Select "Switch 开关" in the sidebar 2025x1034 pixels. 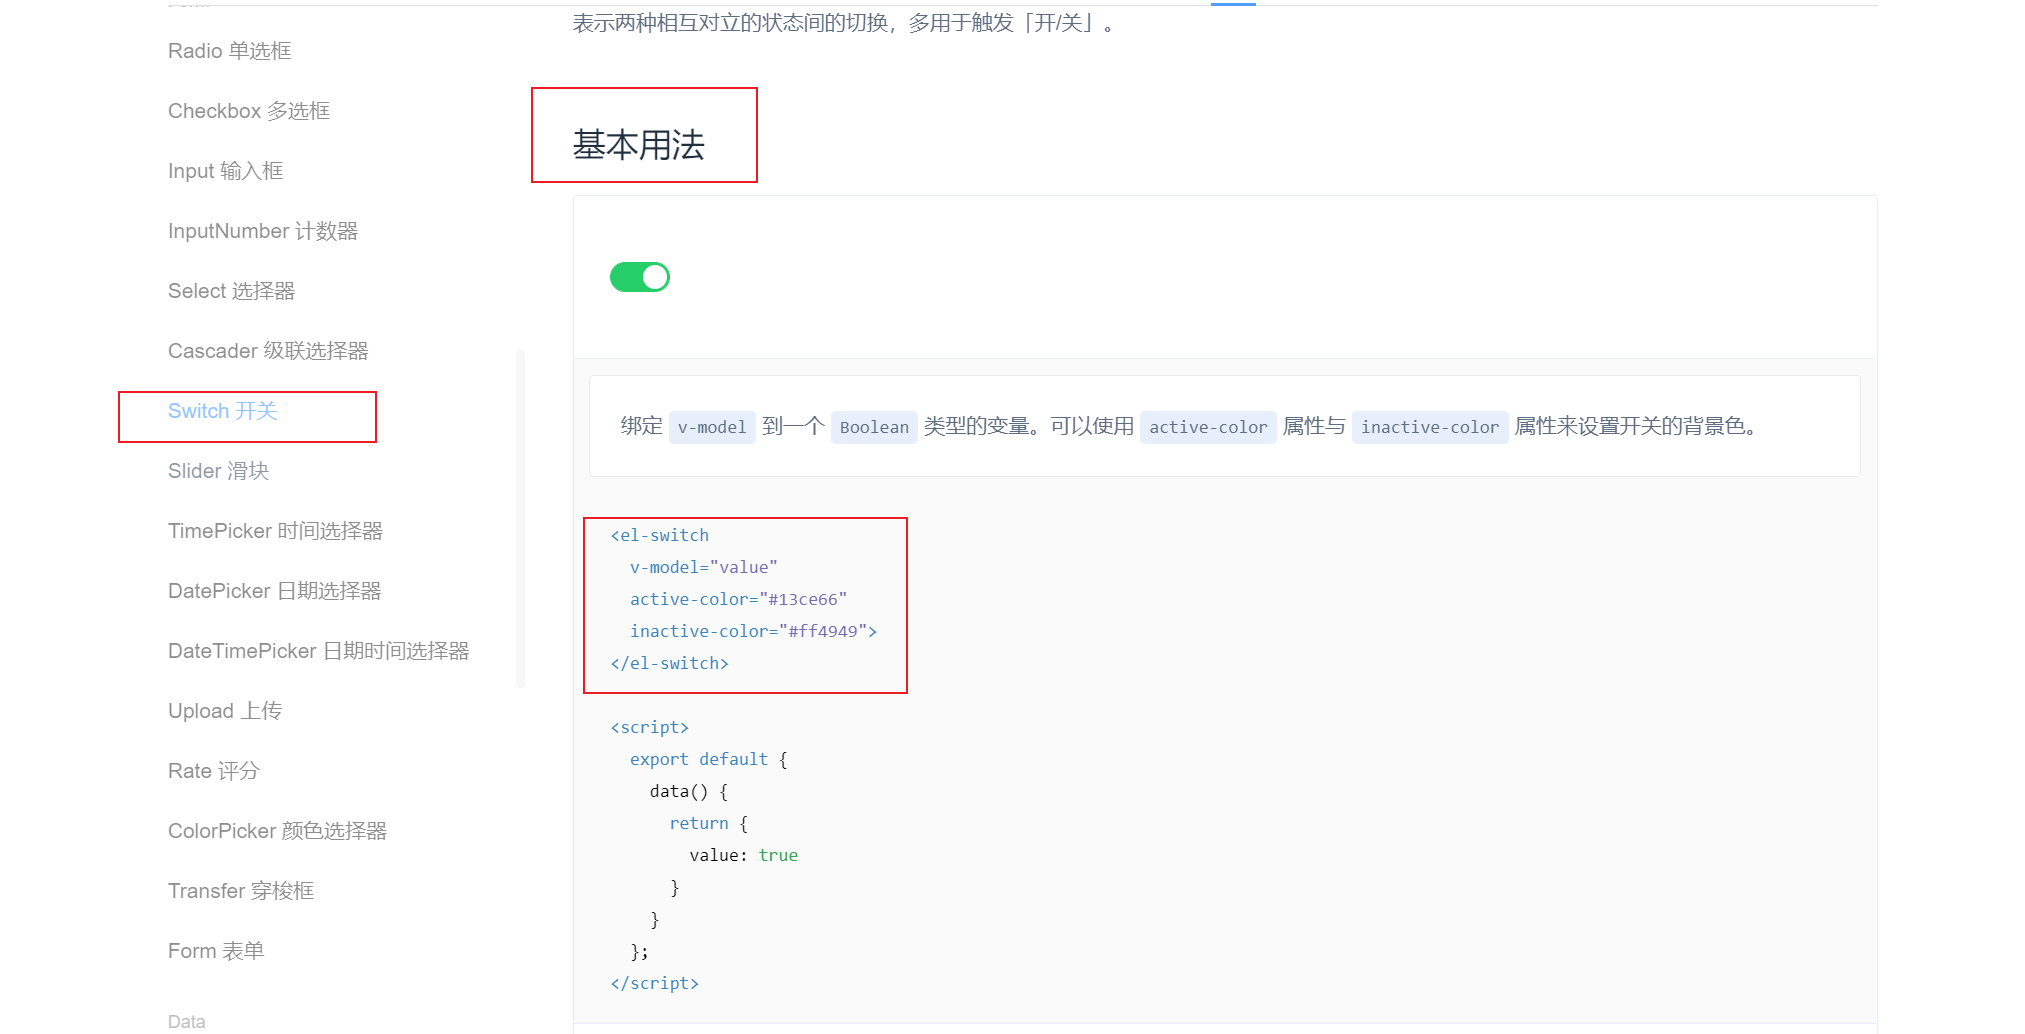pos(224,410)
